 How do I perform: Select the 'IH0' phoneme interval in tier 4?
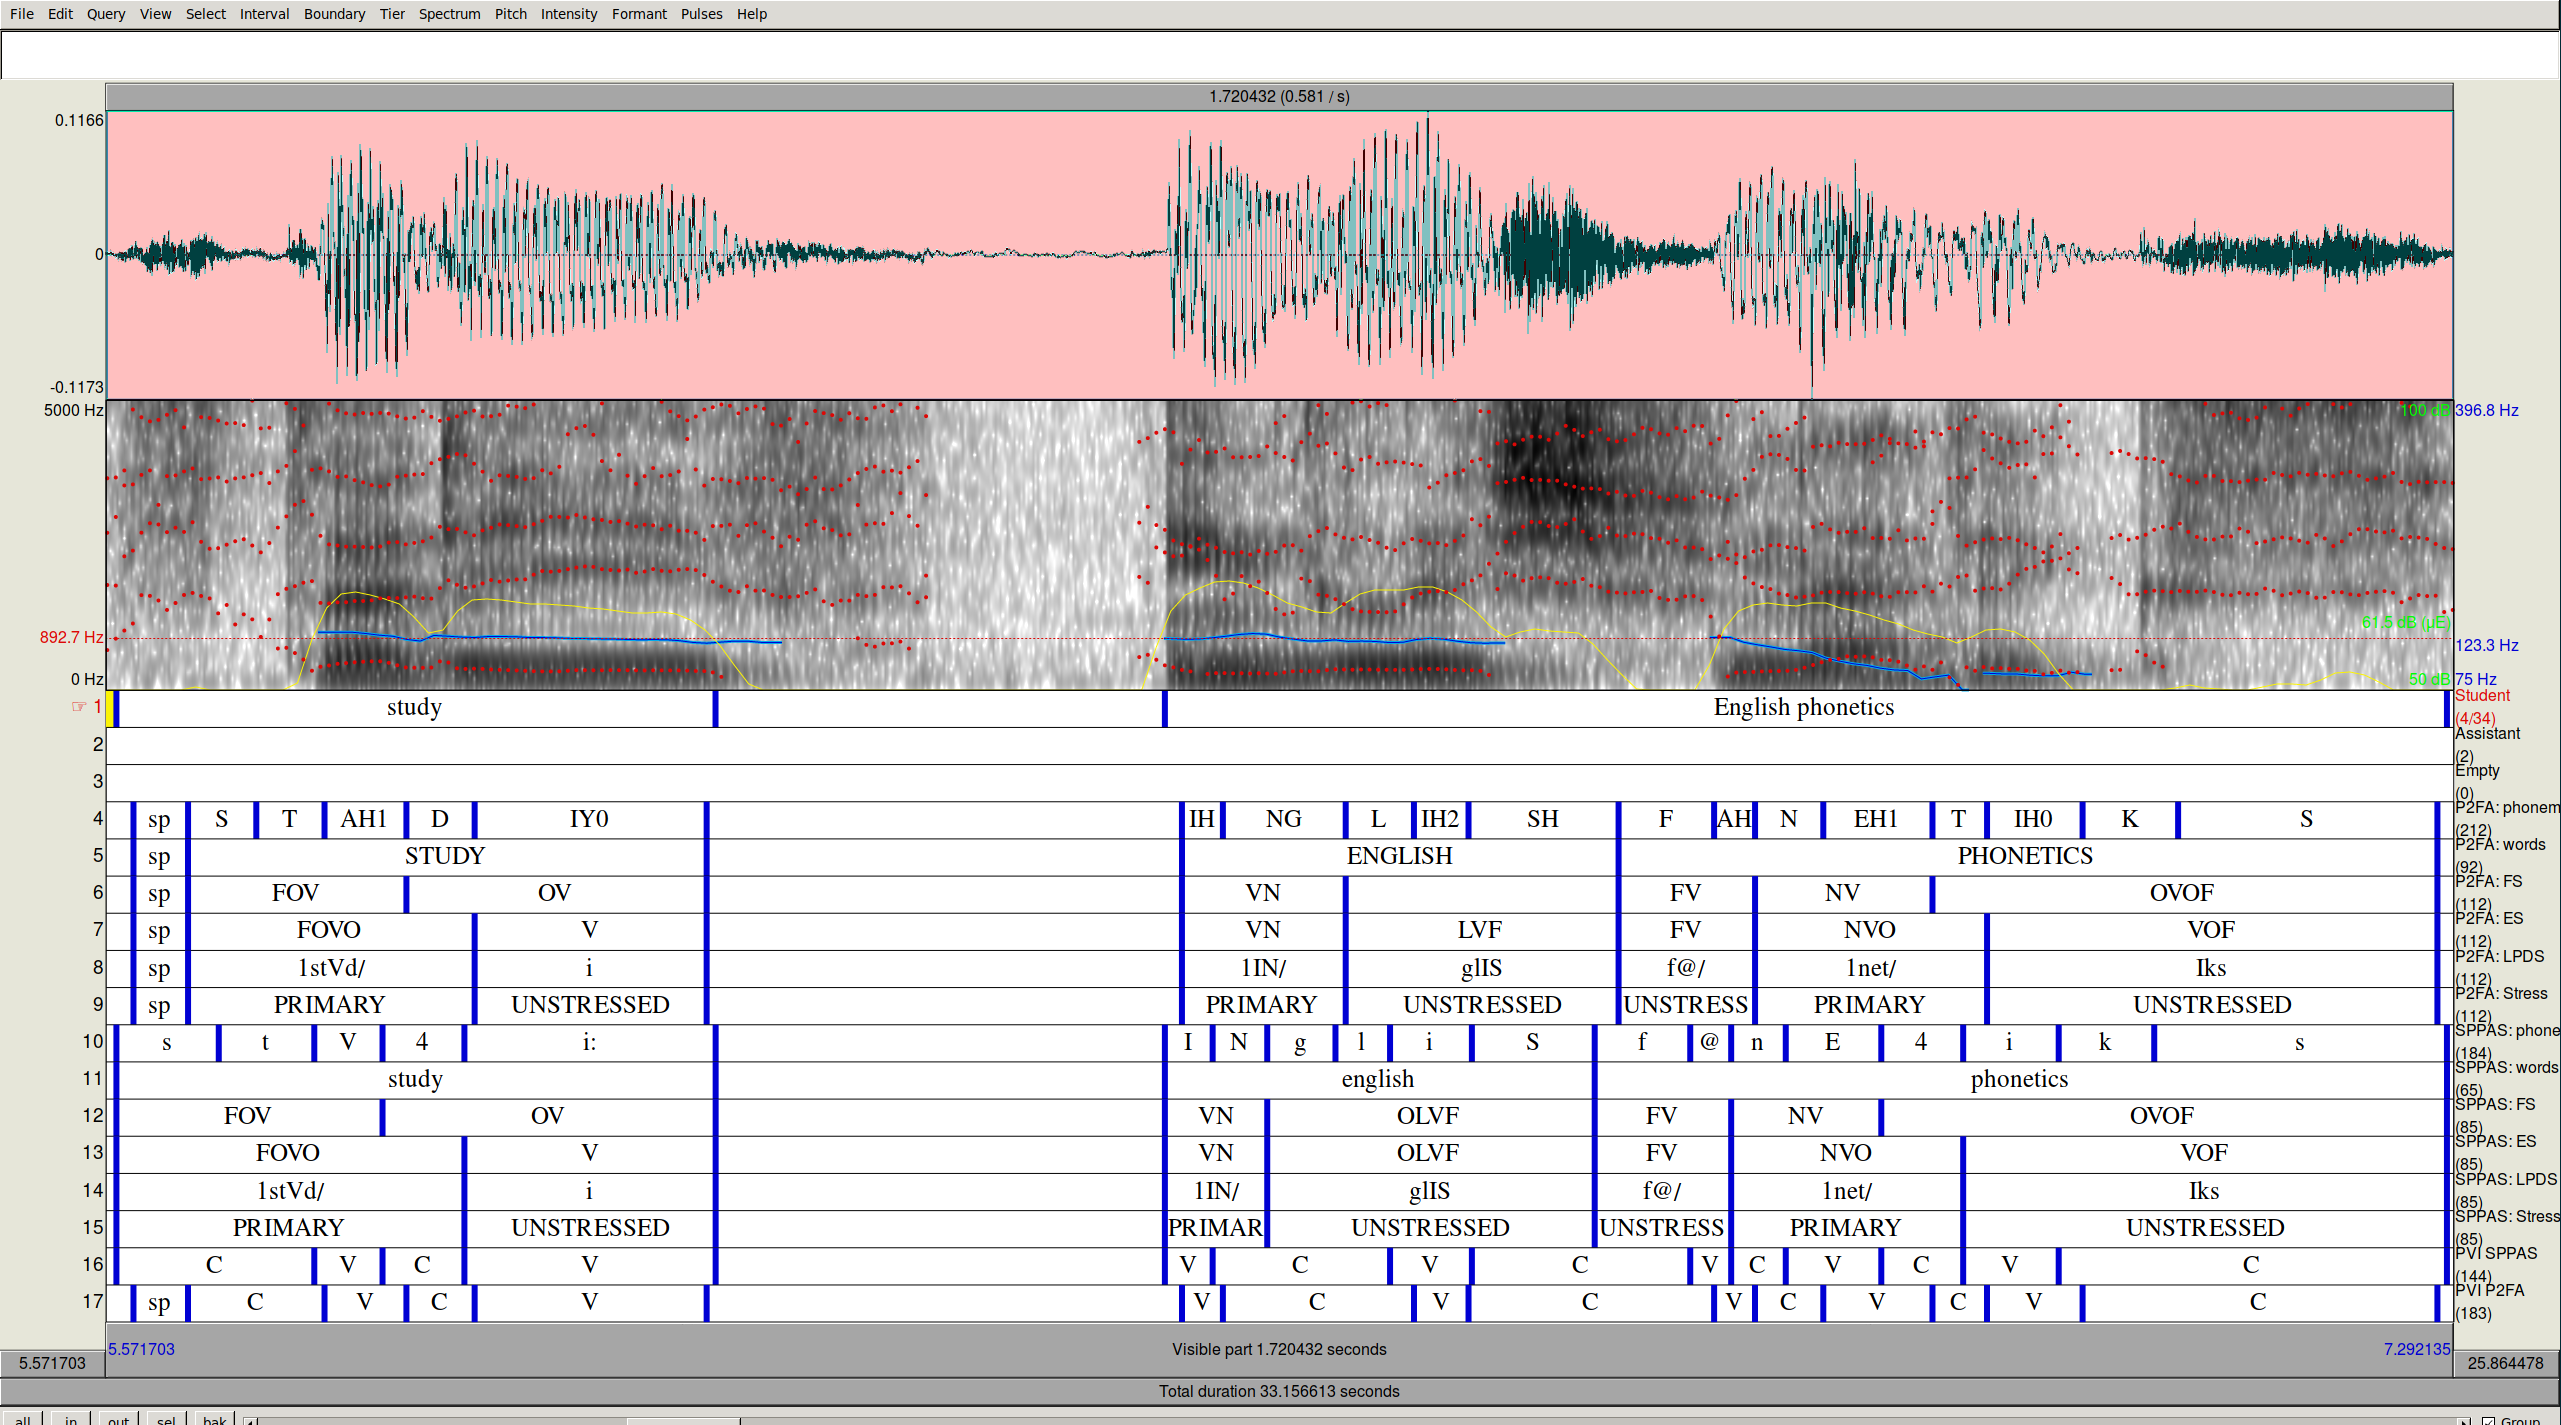coord(2033,819)
